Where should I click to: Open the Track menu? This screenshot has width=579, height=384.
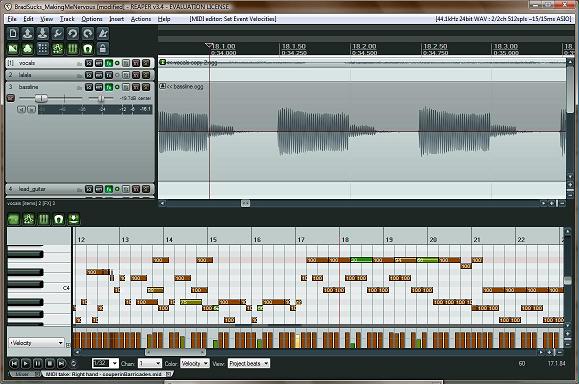coord(67,19)
